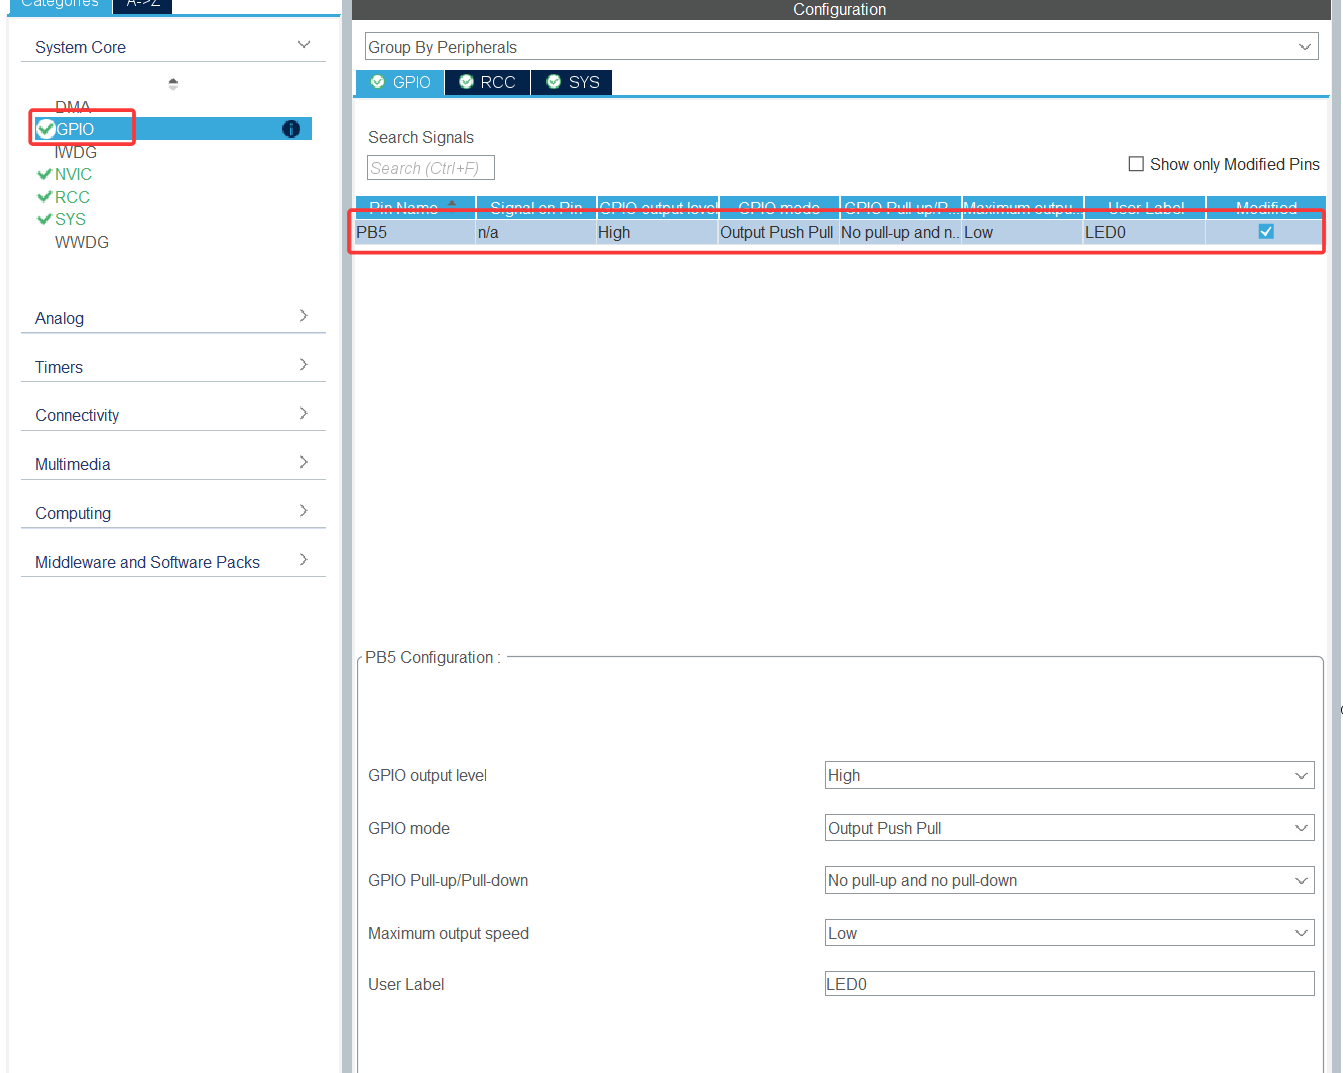Screen dimensions: 1343x1073
Task: Select SYS in System Core list
Action: coord(70,219)
